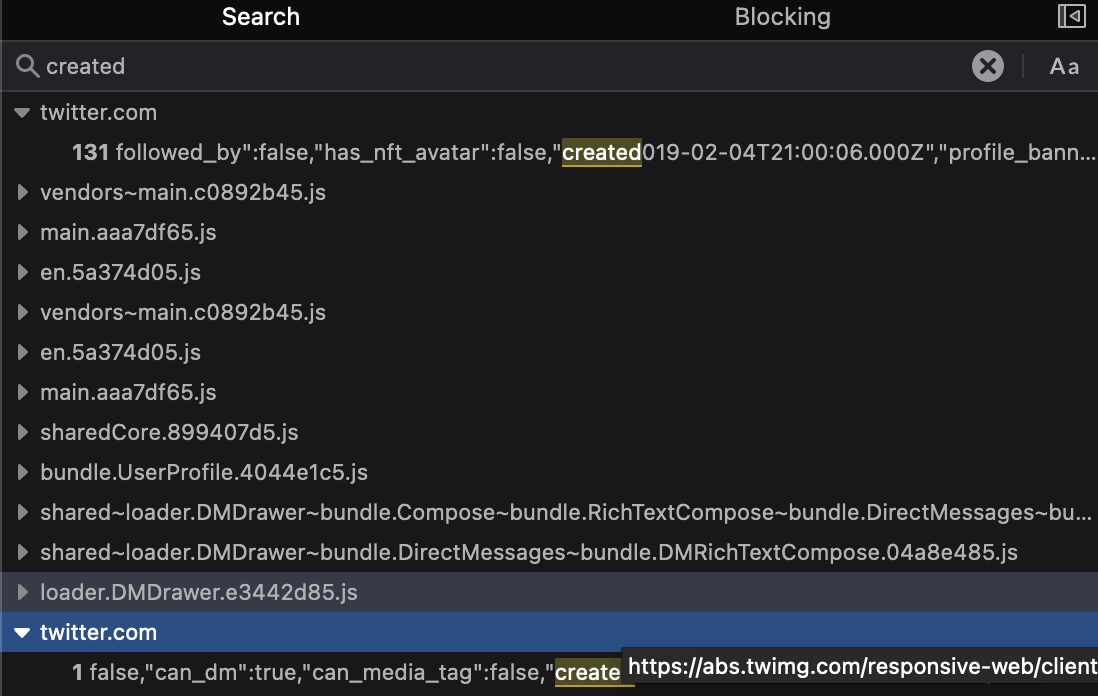Select the highlighted twitter.com row
This screenshot has height=696, width=1098.
[549, 632]
